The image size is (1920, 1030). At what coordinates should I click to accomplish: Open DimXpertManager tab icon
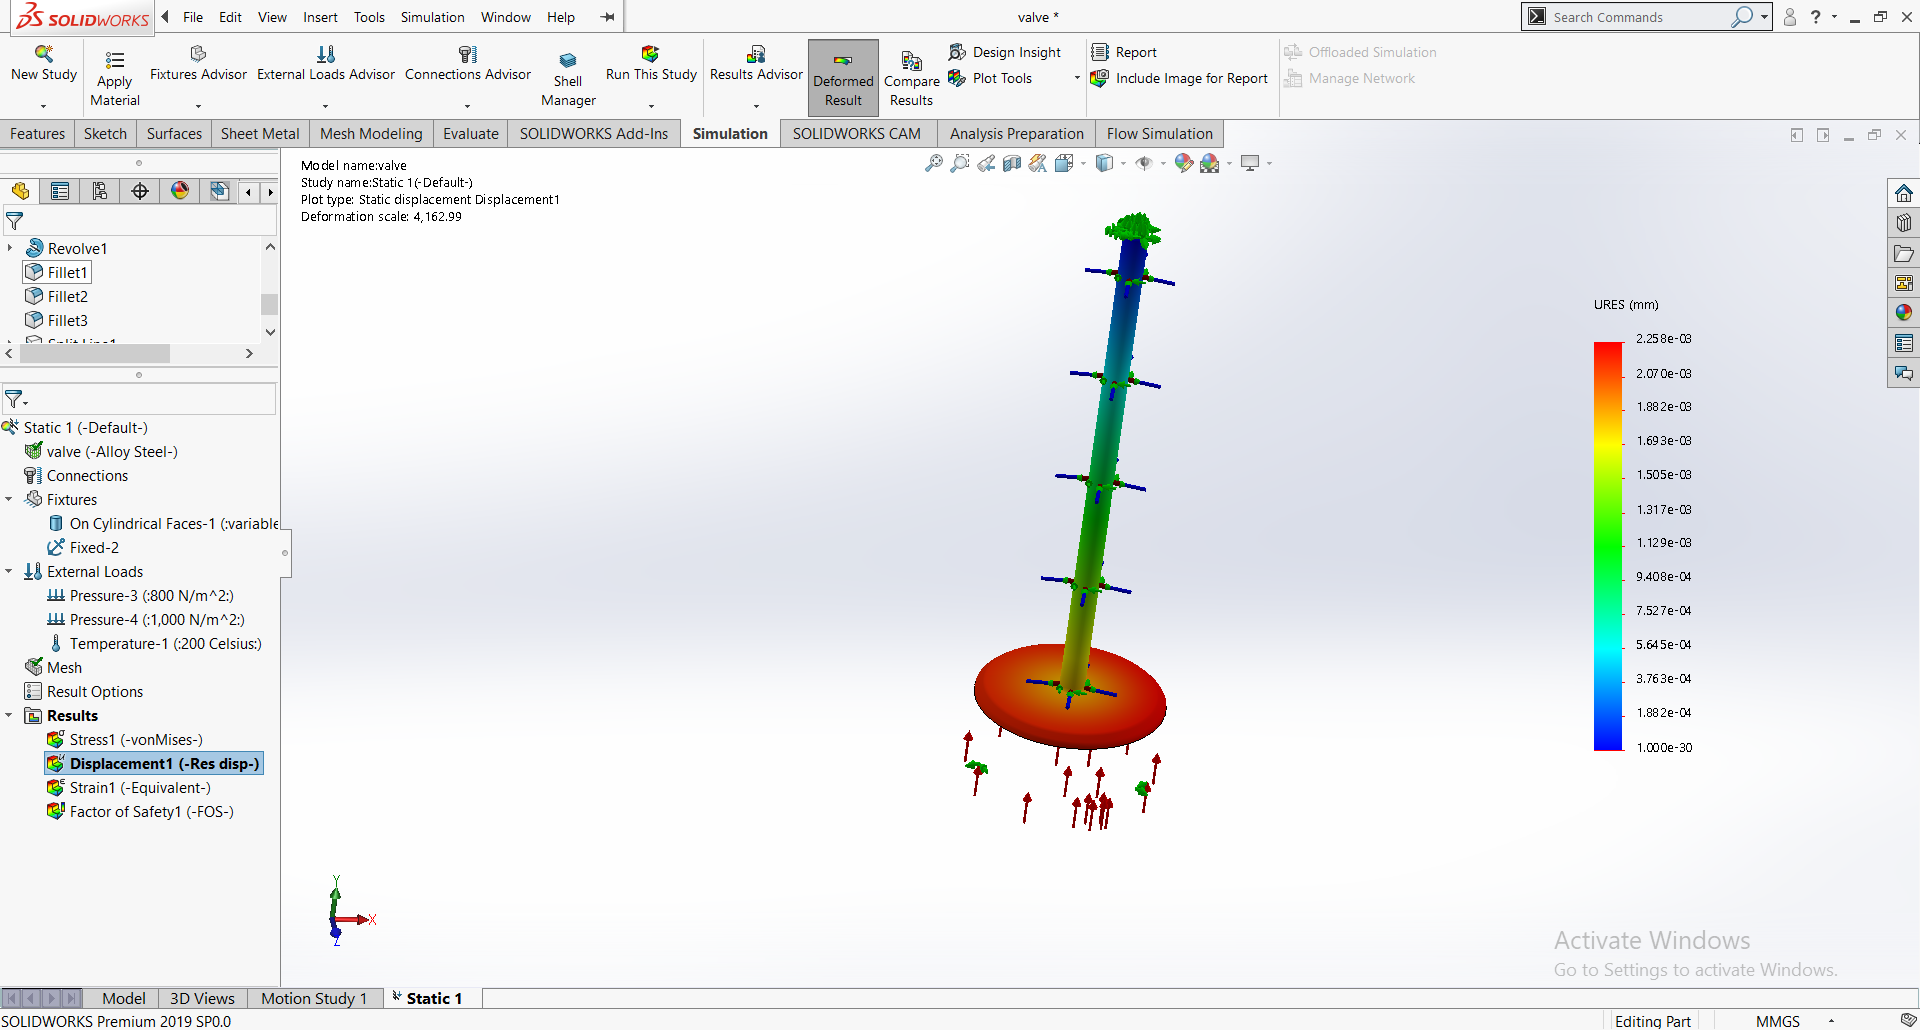(140, 191)
